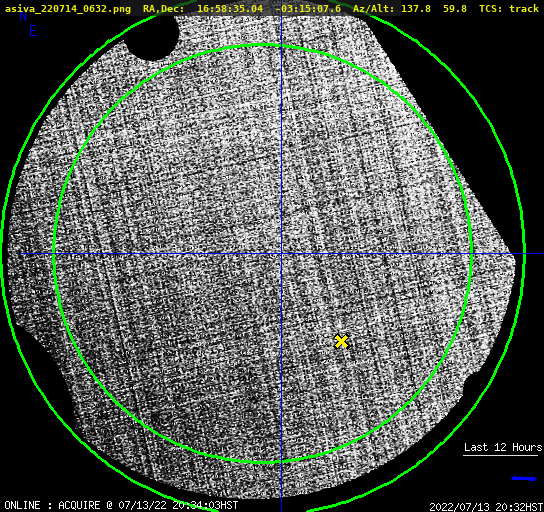544x512 pixels.
Task: Click the blue N compass label
Action: (x=23, y=16)
